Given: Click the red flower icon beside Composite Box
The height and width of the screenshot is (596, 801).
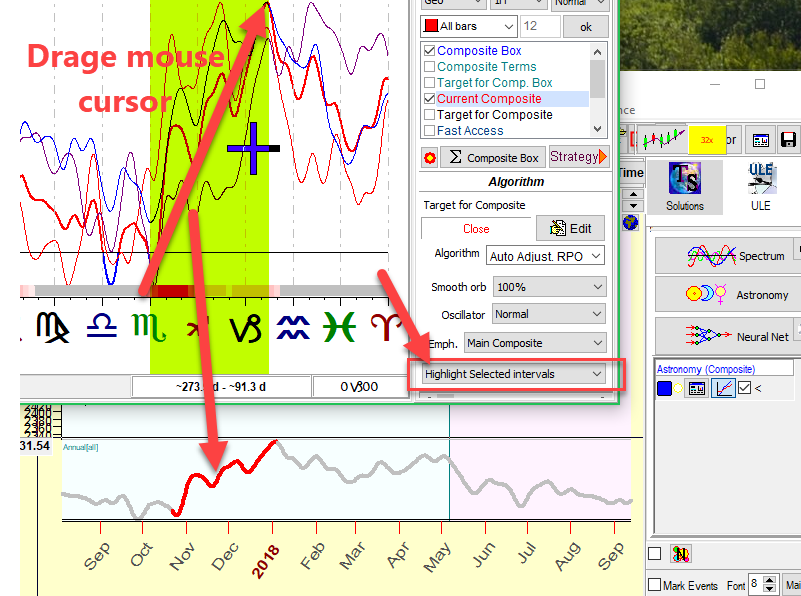Looking at the screenshot, I should tap(429, 157).
